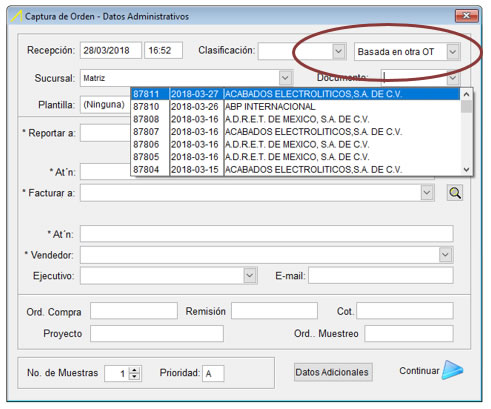Image resolution: width=491 pixels, height=409 pixels.
Task: Decrease No. de Muestras with down arrow
Action: pyautogui.click(x=134, y=376)
